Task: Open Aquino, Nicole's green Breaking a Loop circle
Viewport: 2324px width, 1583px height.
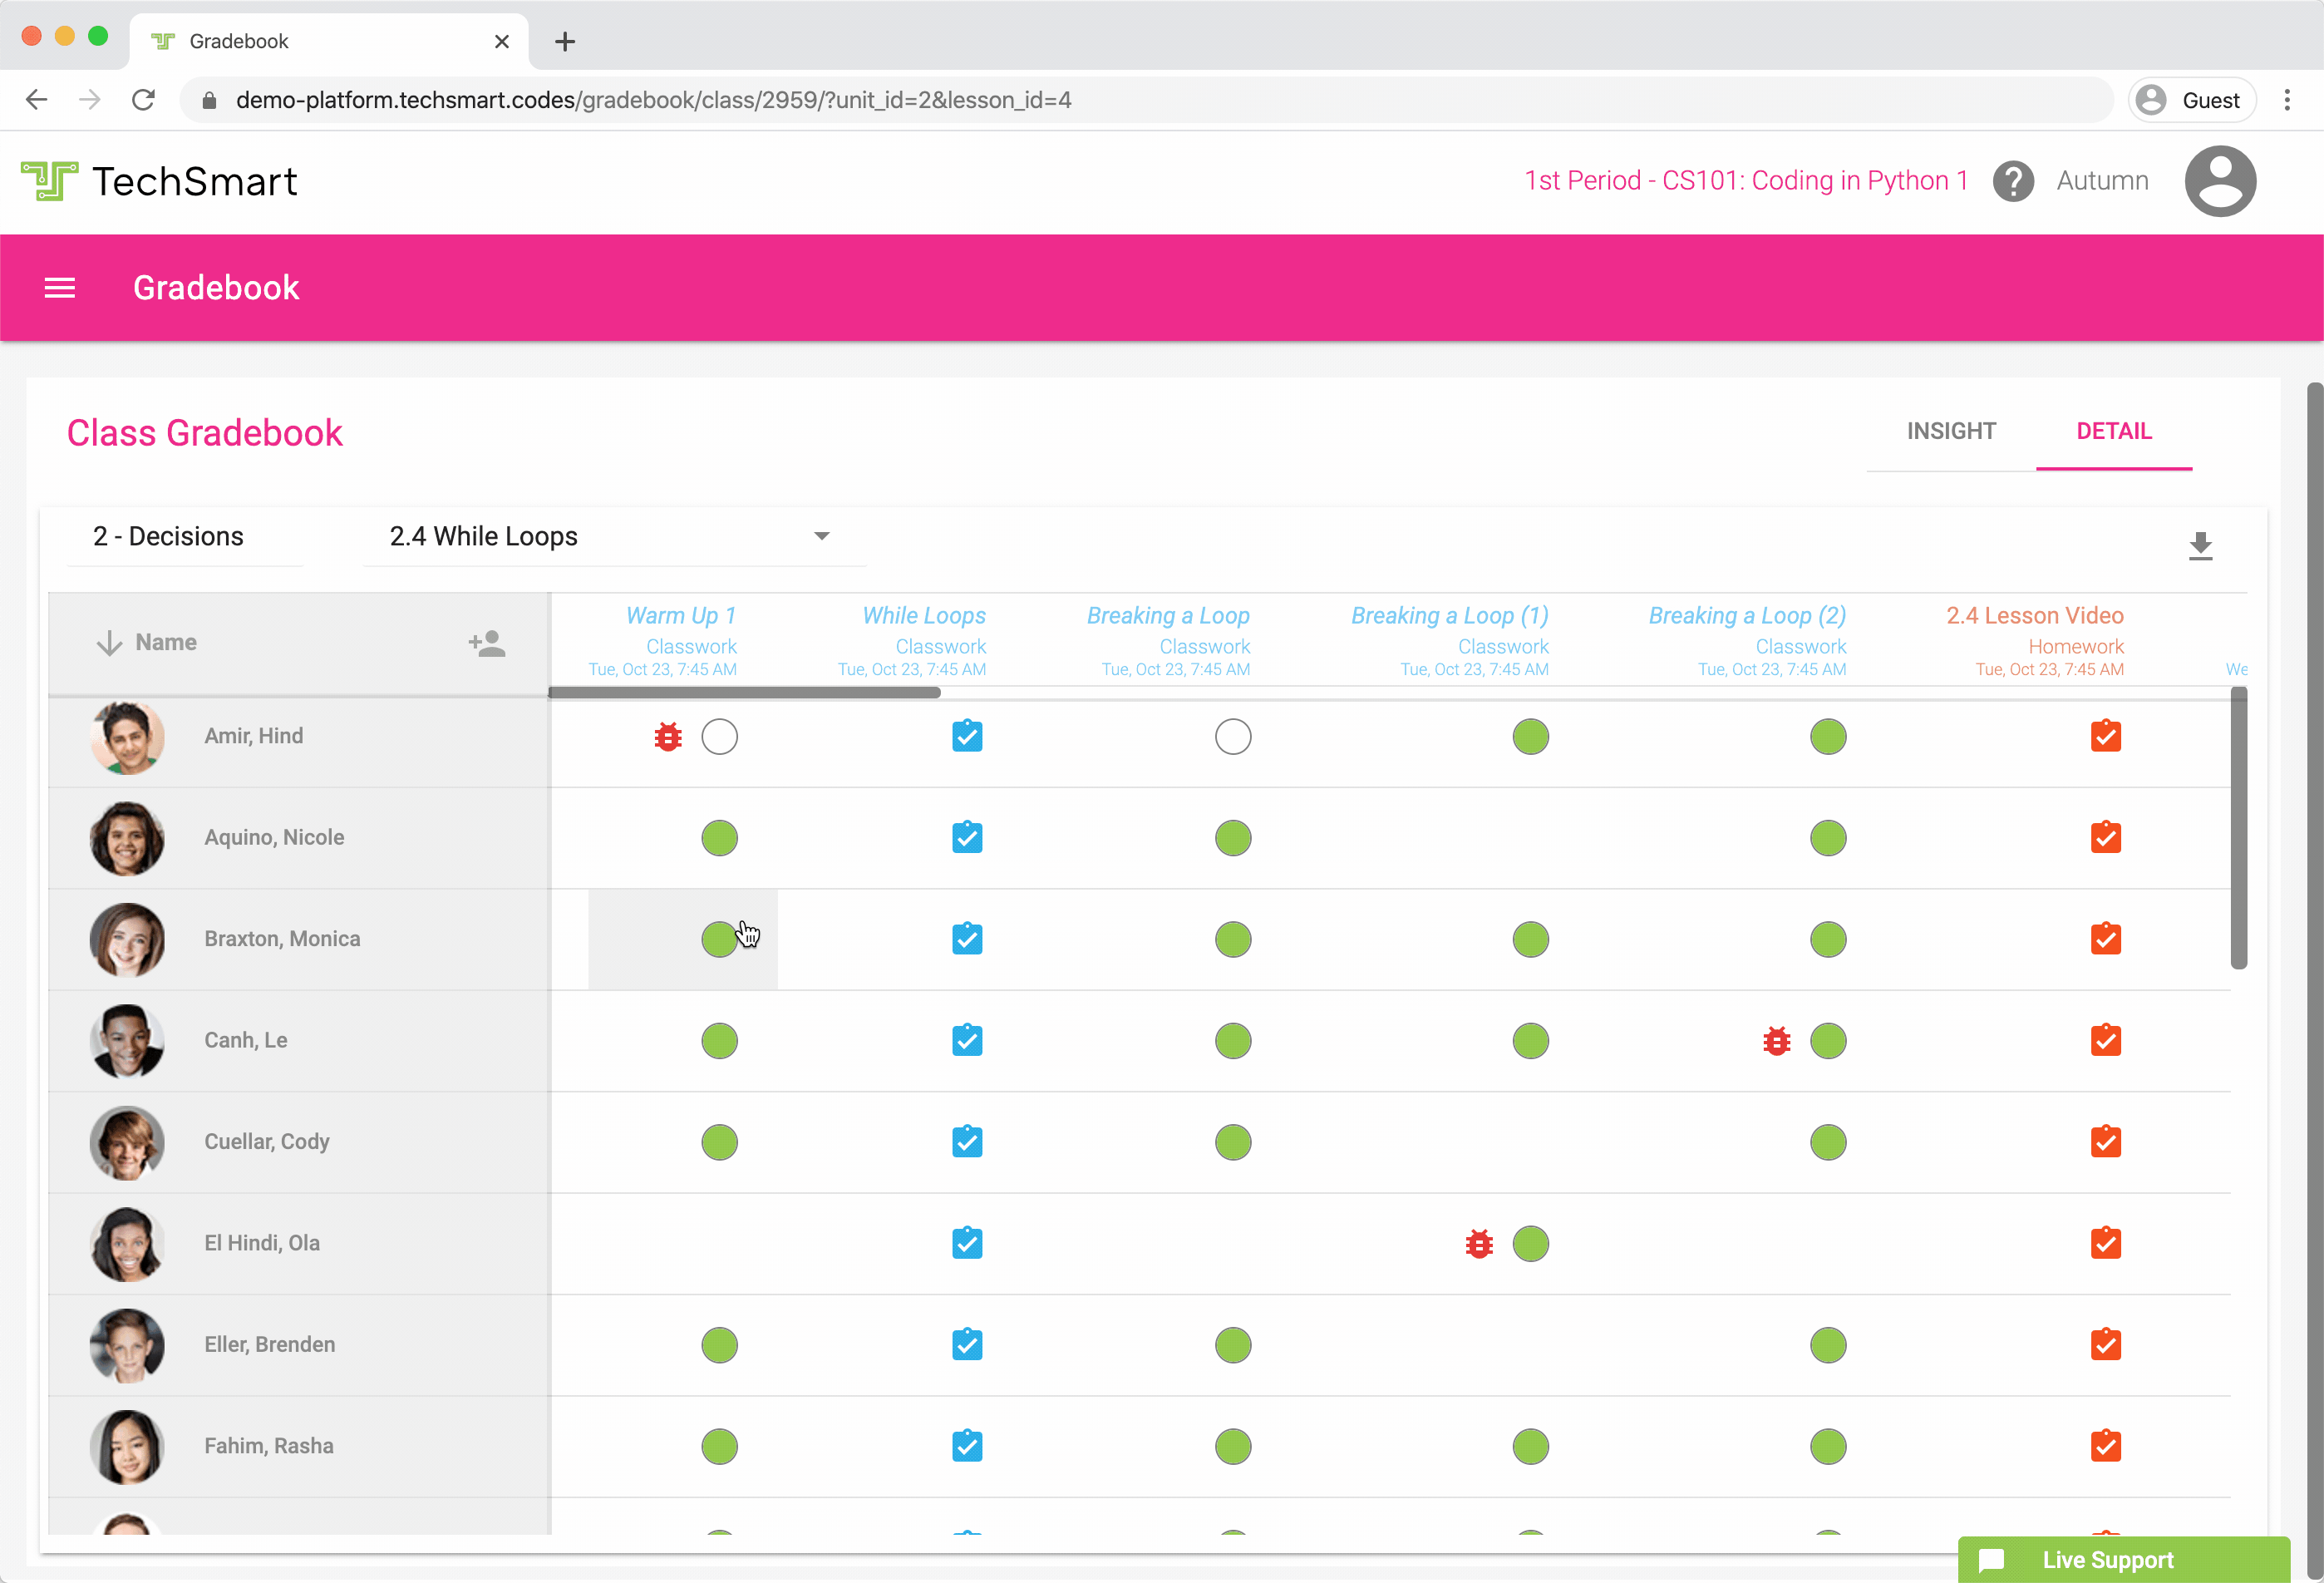Action: 1232,838
